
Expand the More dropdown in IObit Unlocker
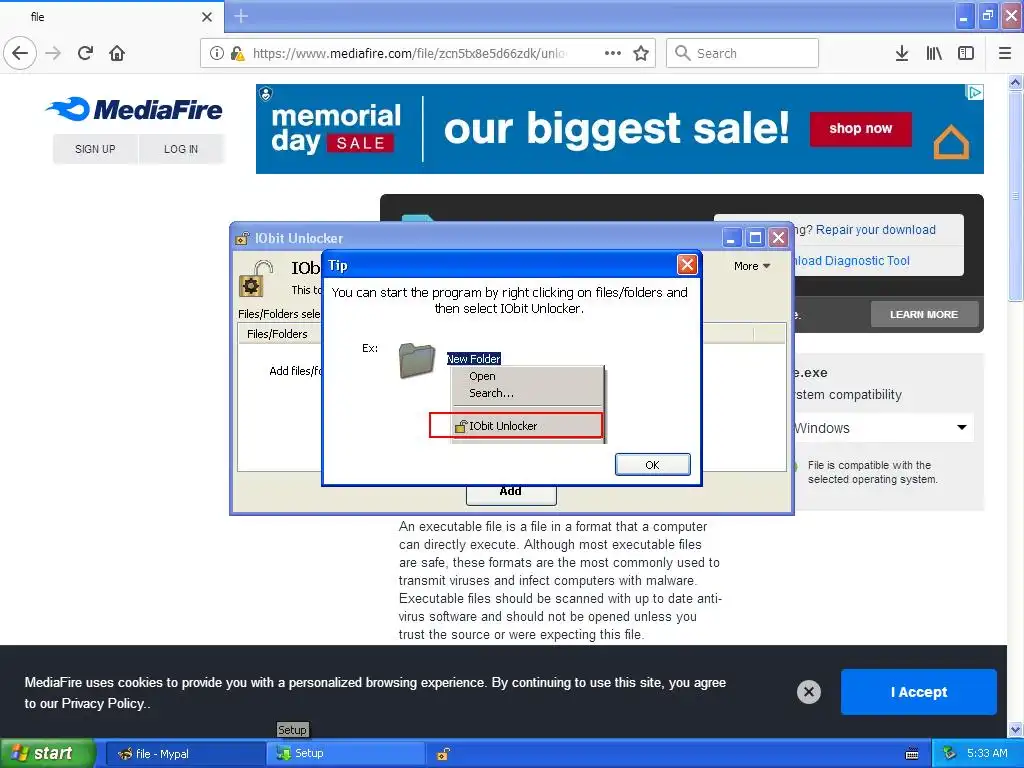[x=752, y=266]
